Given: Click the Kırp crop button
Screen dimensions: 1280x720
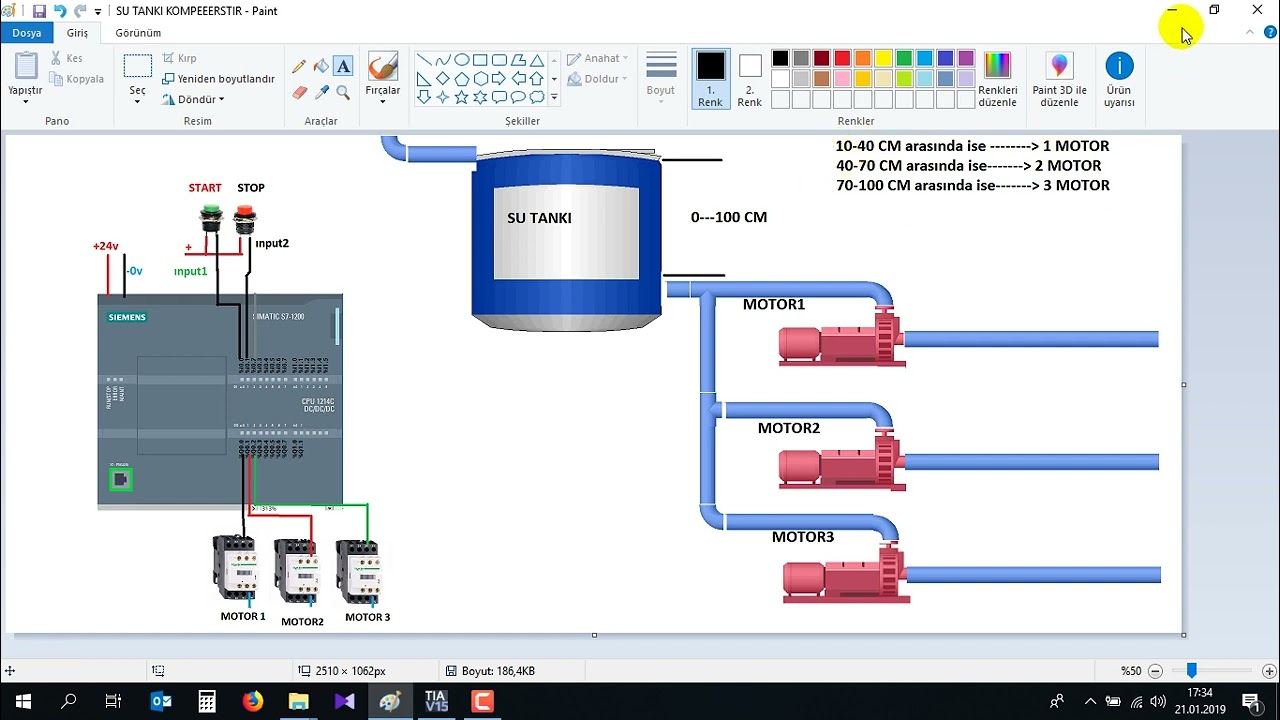Looking at the screenshot, I should 179,59.
